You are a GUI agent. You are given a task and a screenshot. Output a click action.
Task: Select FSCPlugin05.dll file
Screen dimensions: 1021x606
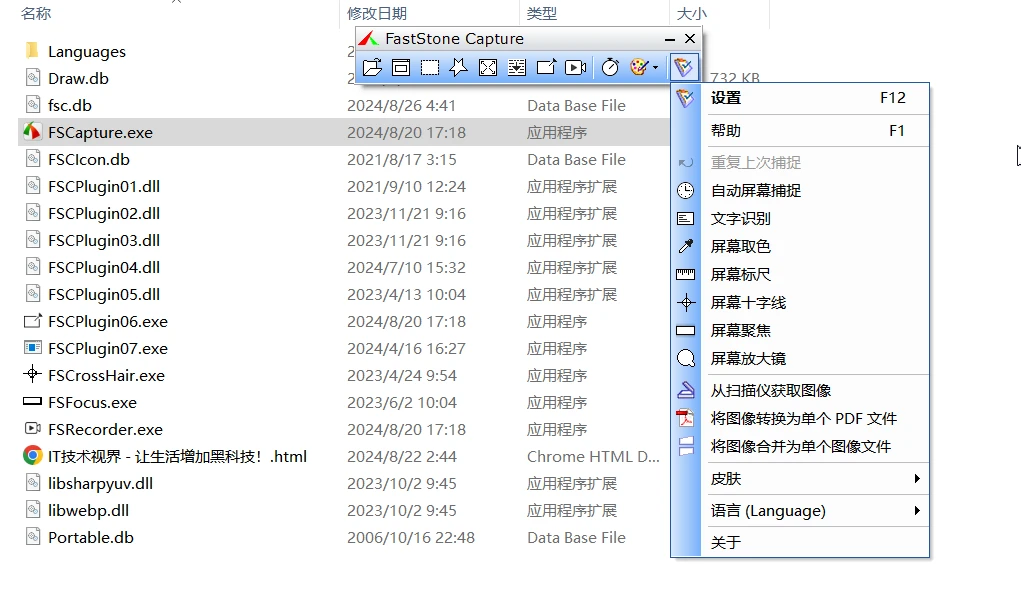104,295
